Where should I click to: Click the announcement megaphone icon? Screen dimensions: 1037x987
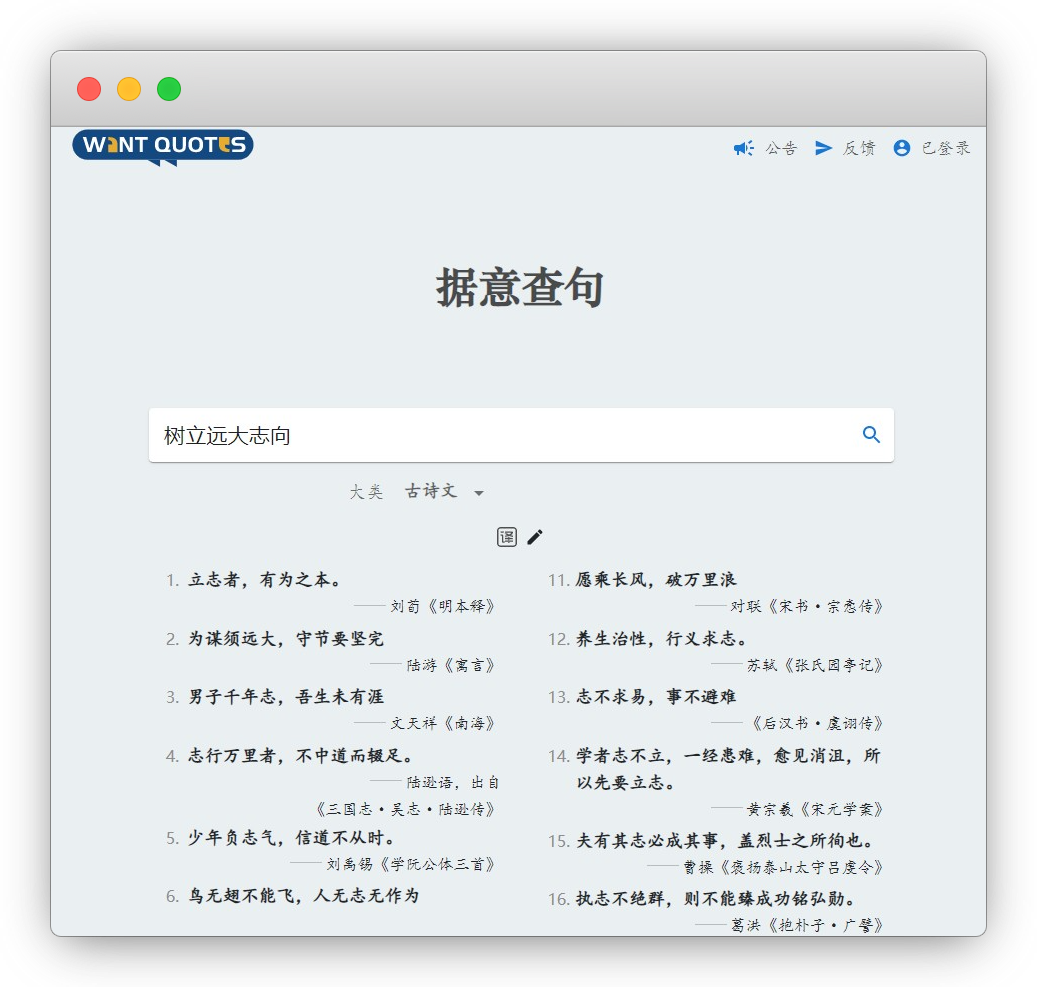point(742,148)
